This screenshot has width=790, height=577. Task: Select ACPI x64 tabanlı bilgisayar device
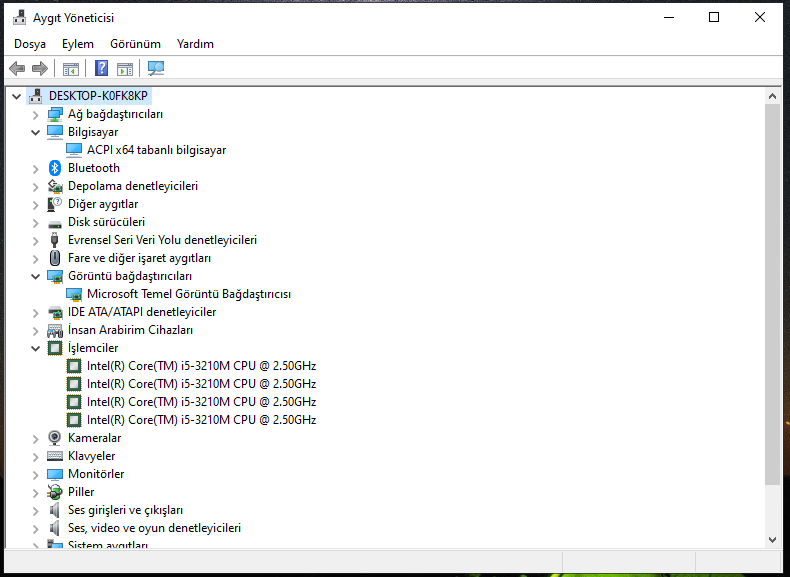pyautogui.click(x=156, y=150)
